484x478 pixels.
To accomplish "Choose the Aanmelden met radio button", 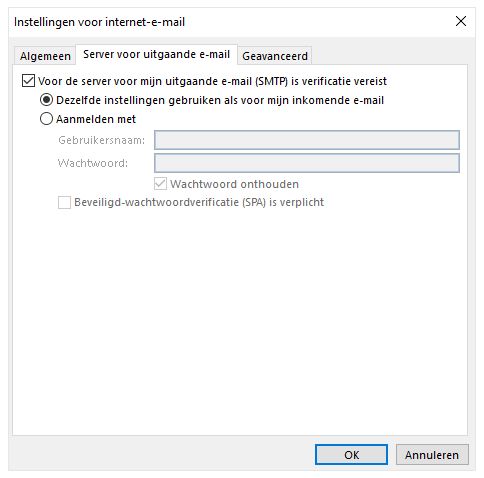I will [x=46, y=119].
